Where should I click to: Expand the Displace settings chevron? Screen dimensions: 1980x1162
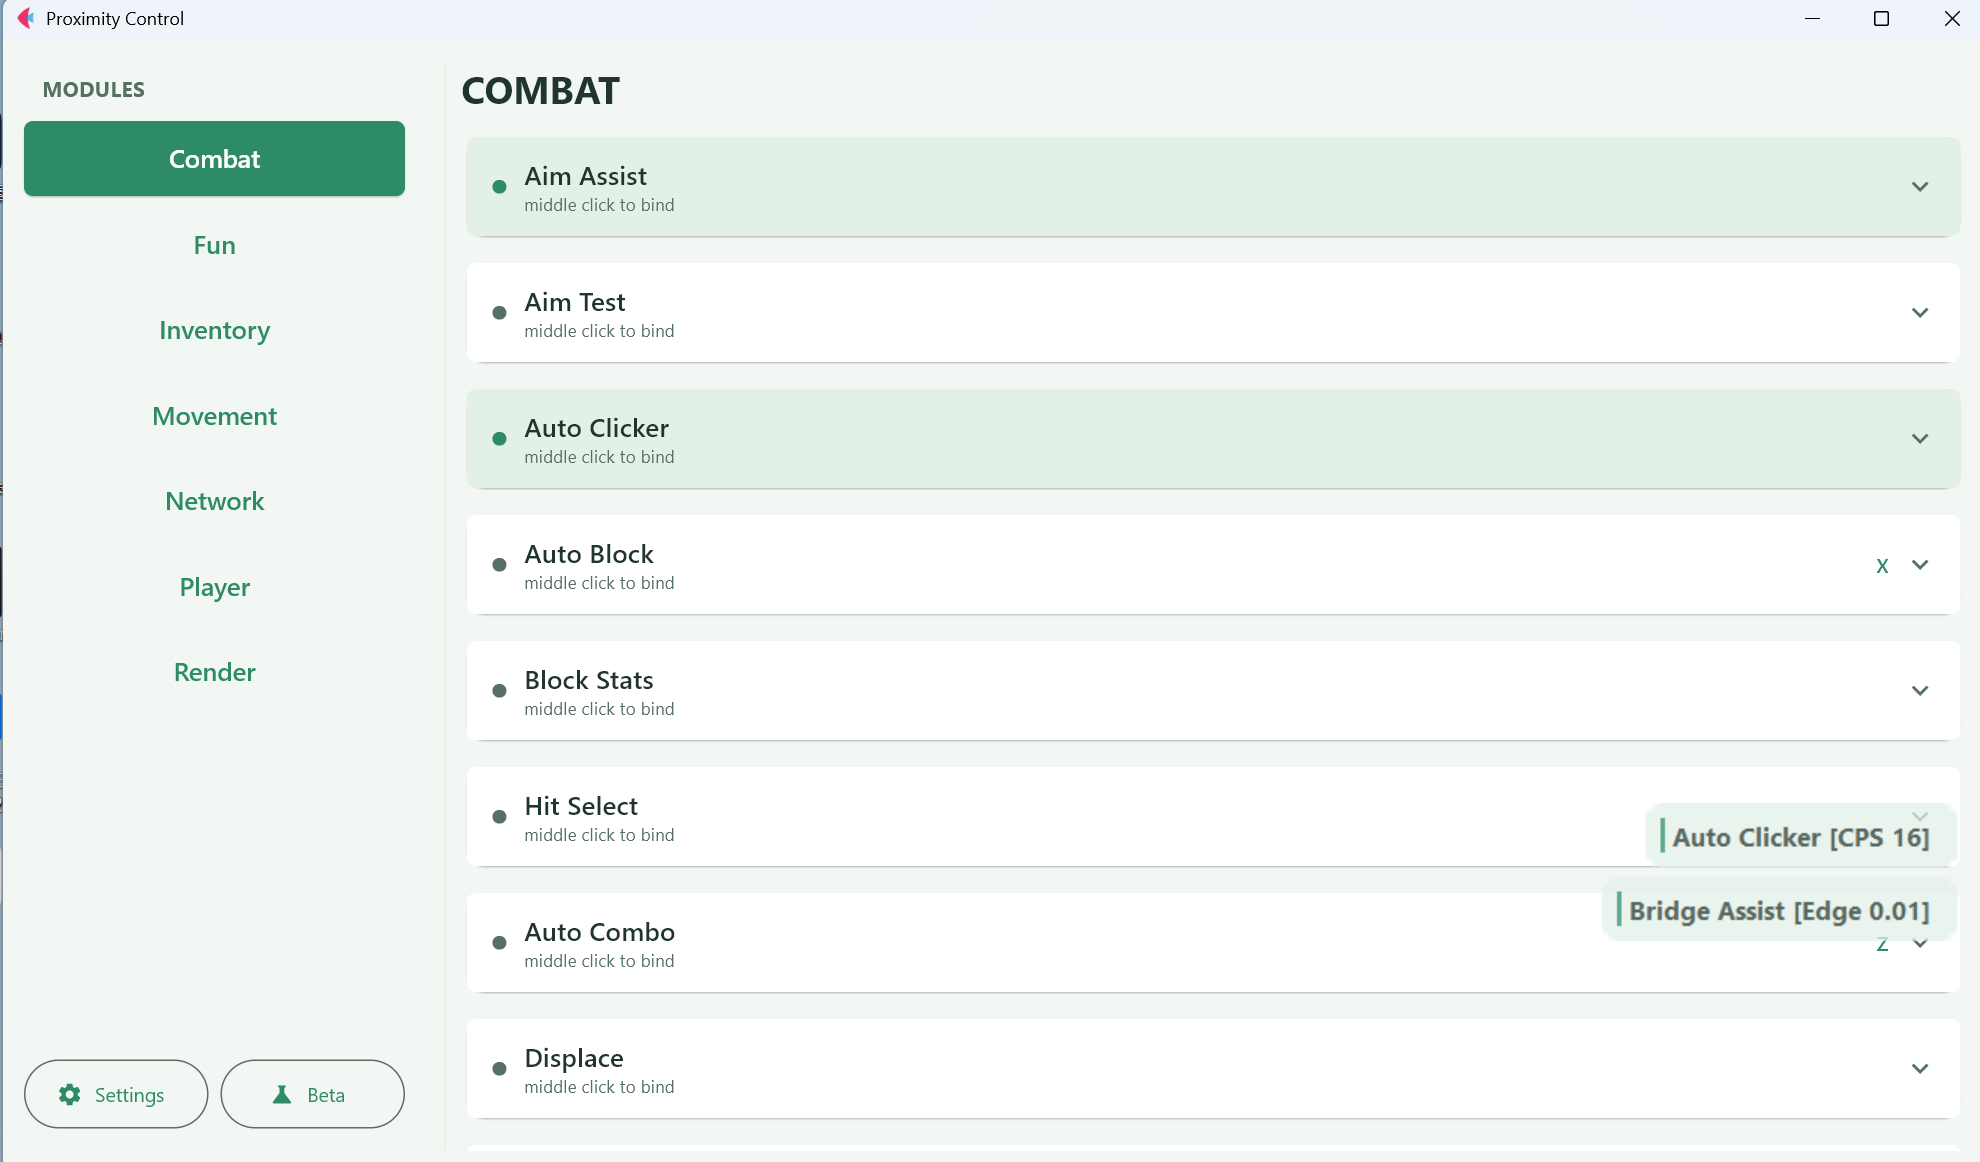tap(1920, 1069)
